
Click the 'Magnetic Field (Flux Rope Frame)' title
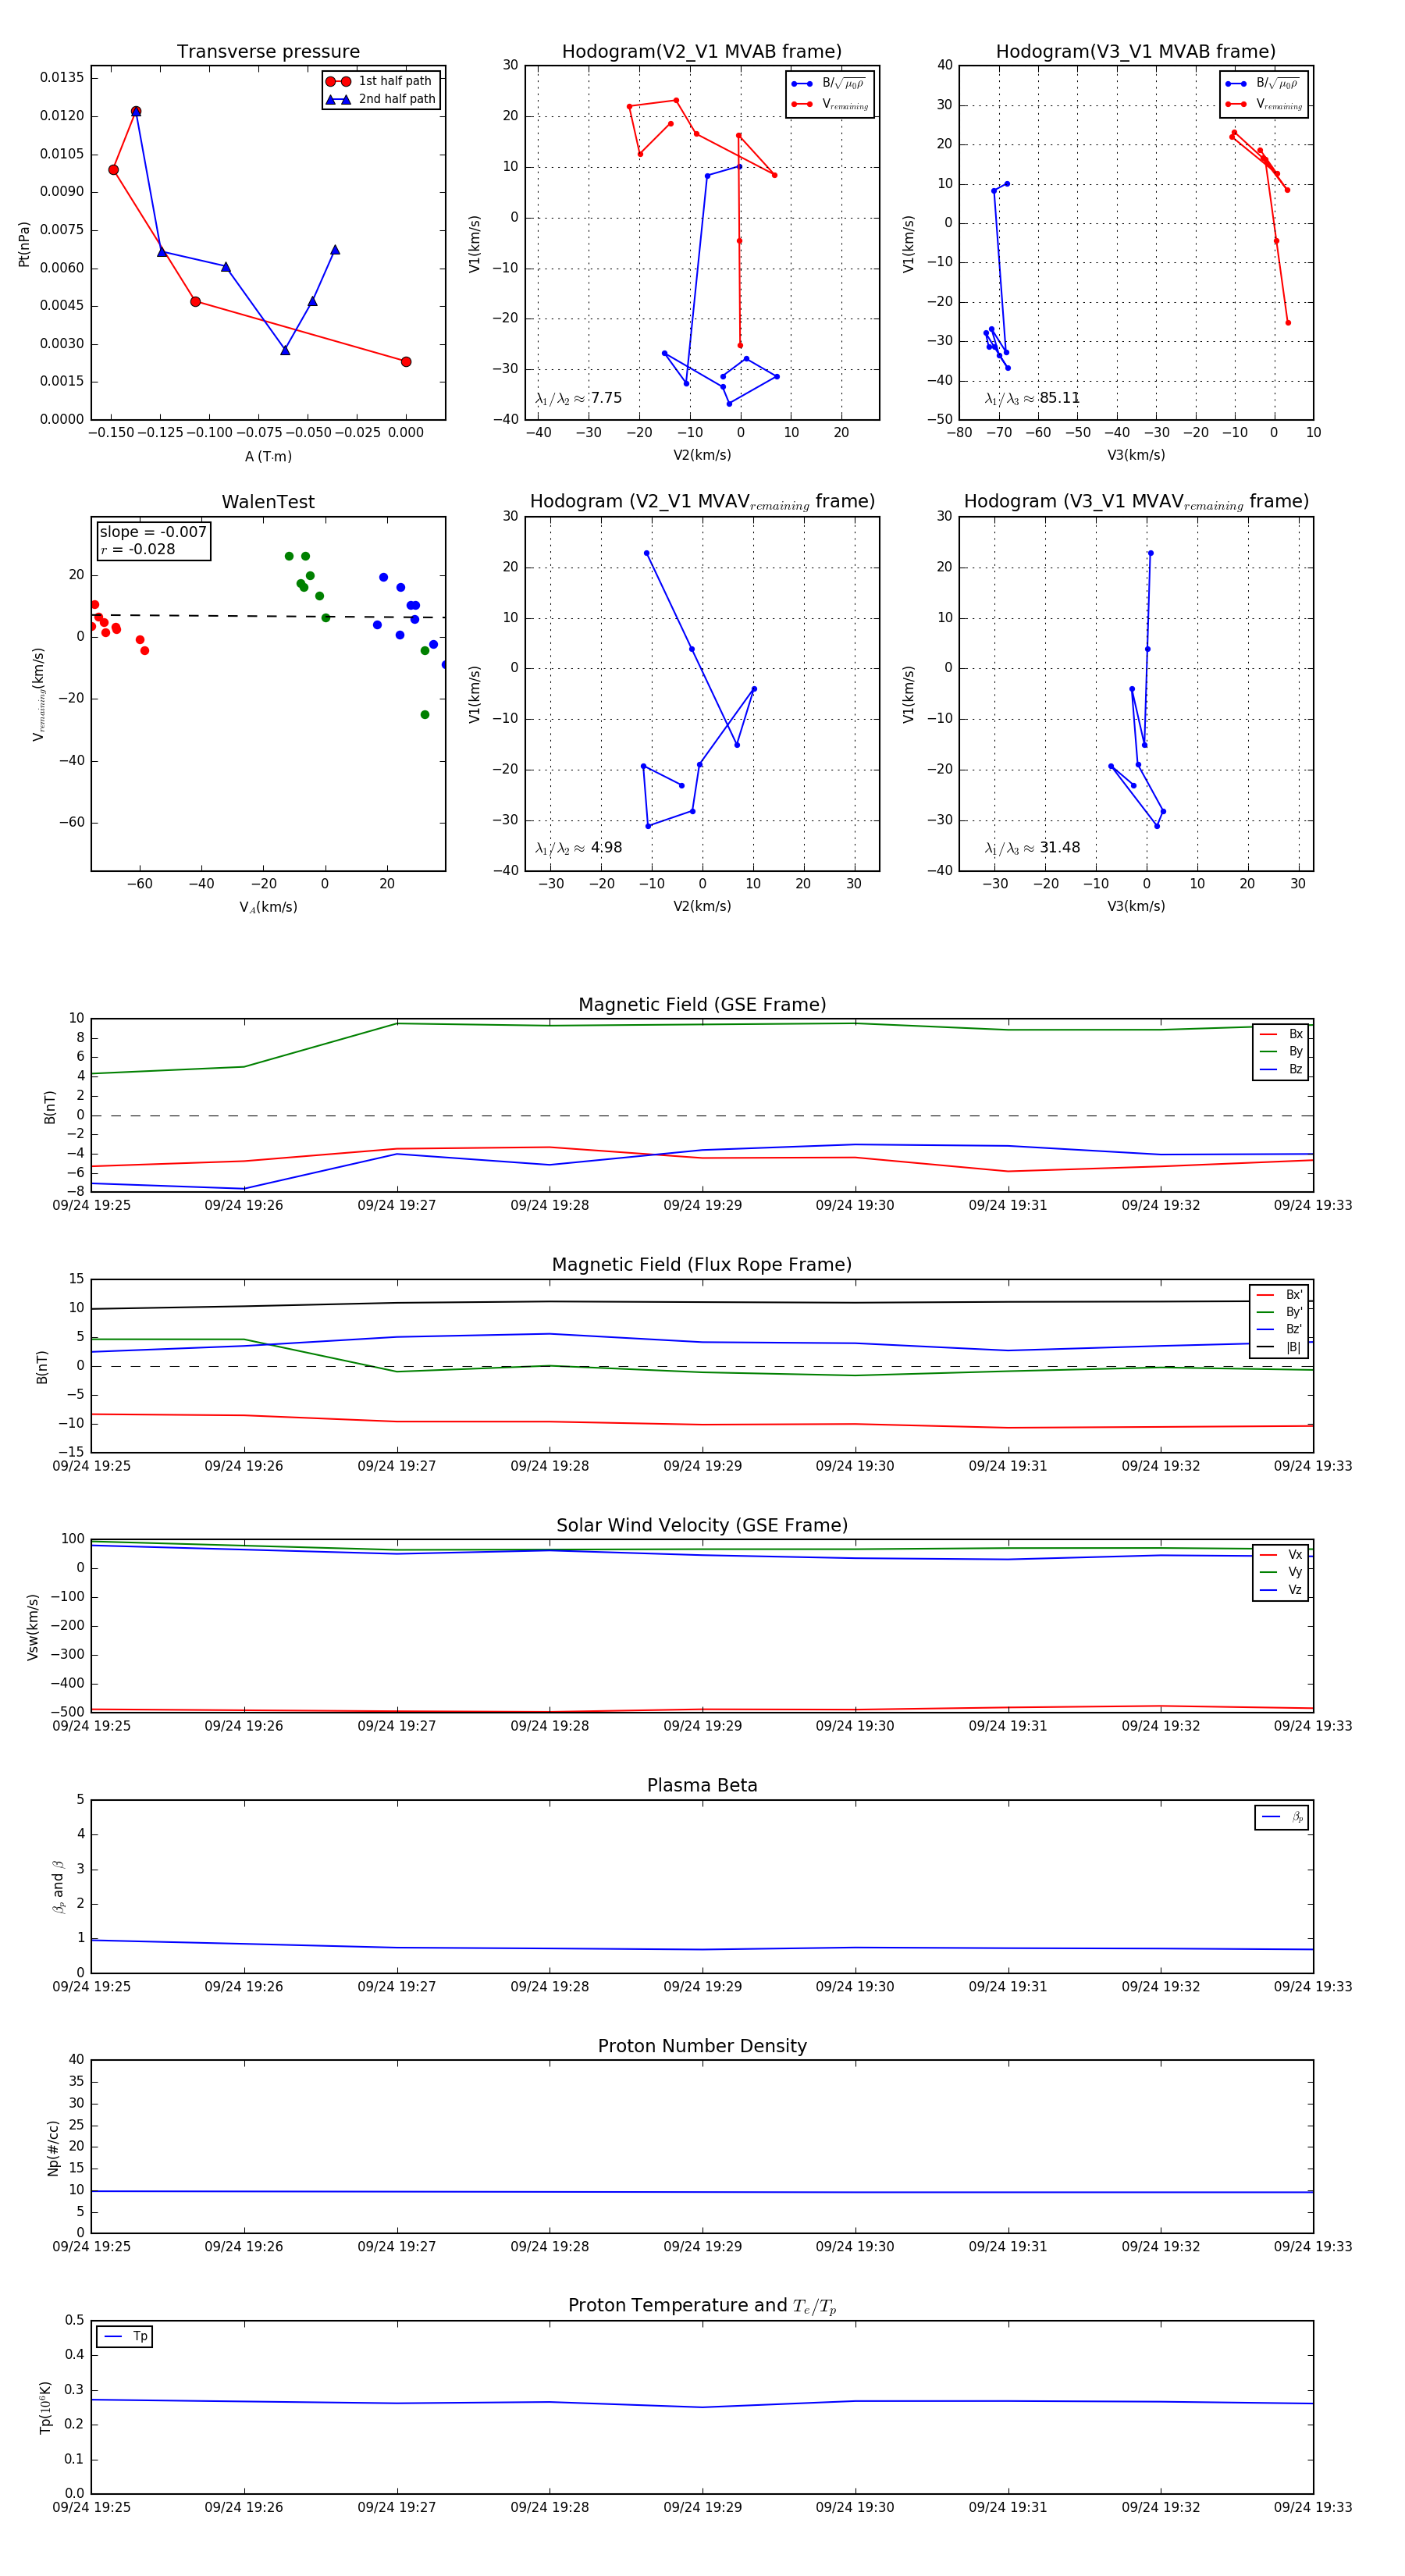(702, 1265)
